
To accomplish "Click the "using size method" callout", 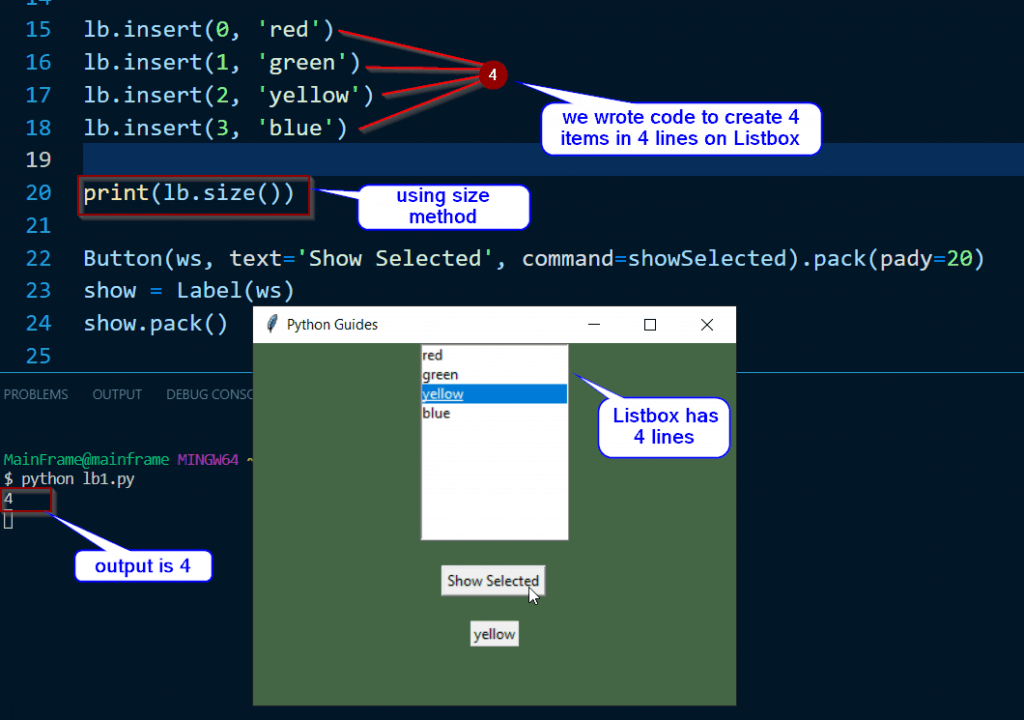I will (x=443, y=207).
